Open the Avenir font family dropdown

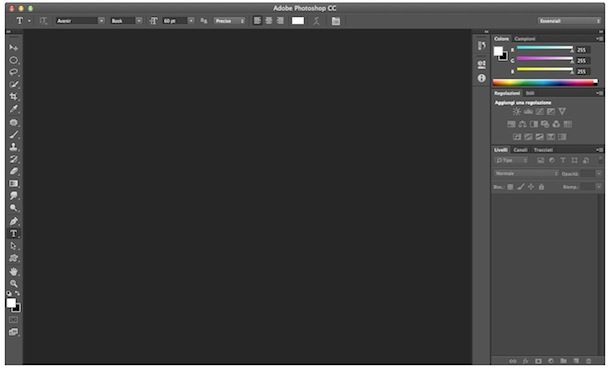[80, 21]
